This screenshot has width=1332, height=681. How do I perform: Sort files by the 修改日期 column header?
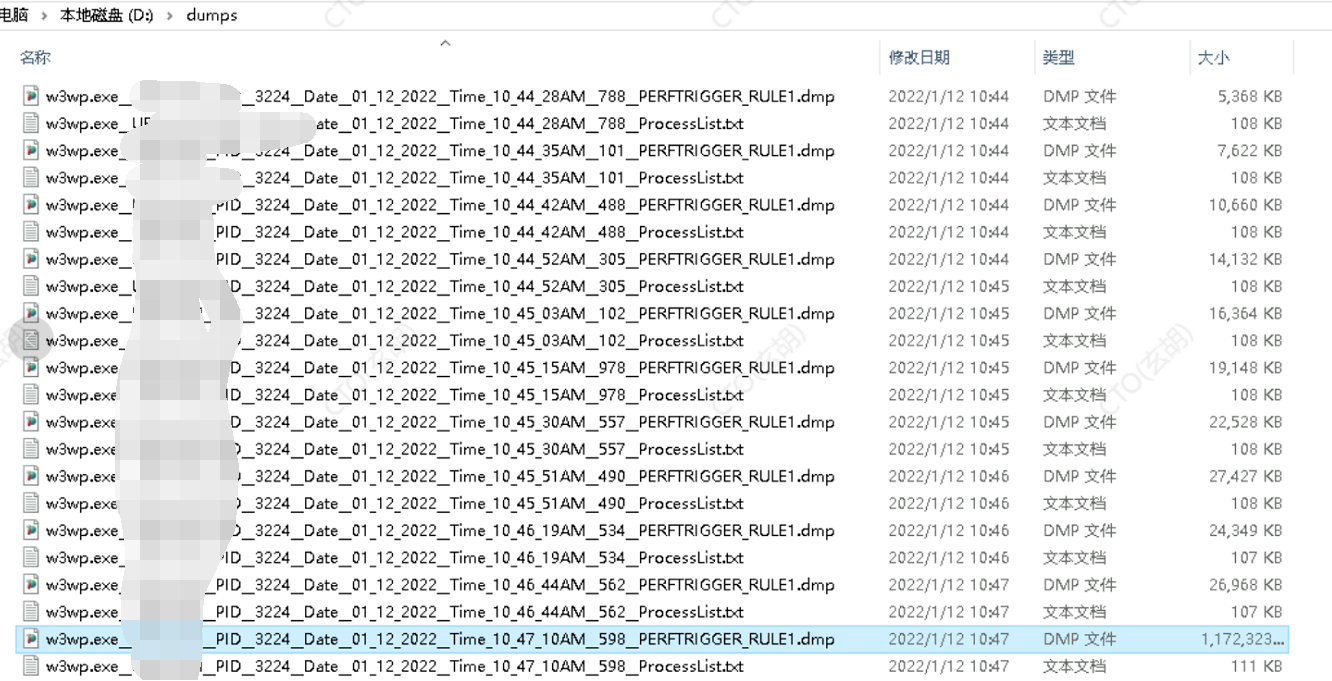[x=919, y=58]
